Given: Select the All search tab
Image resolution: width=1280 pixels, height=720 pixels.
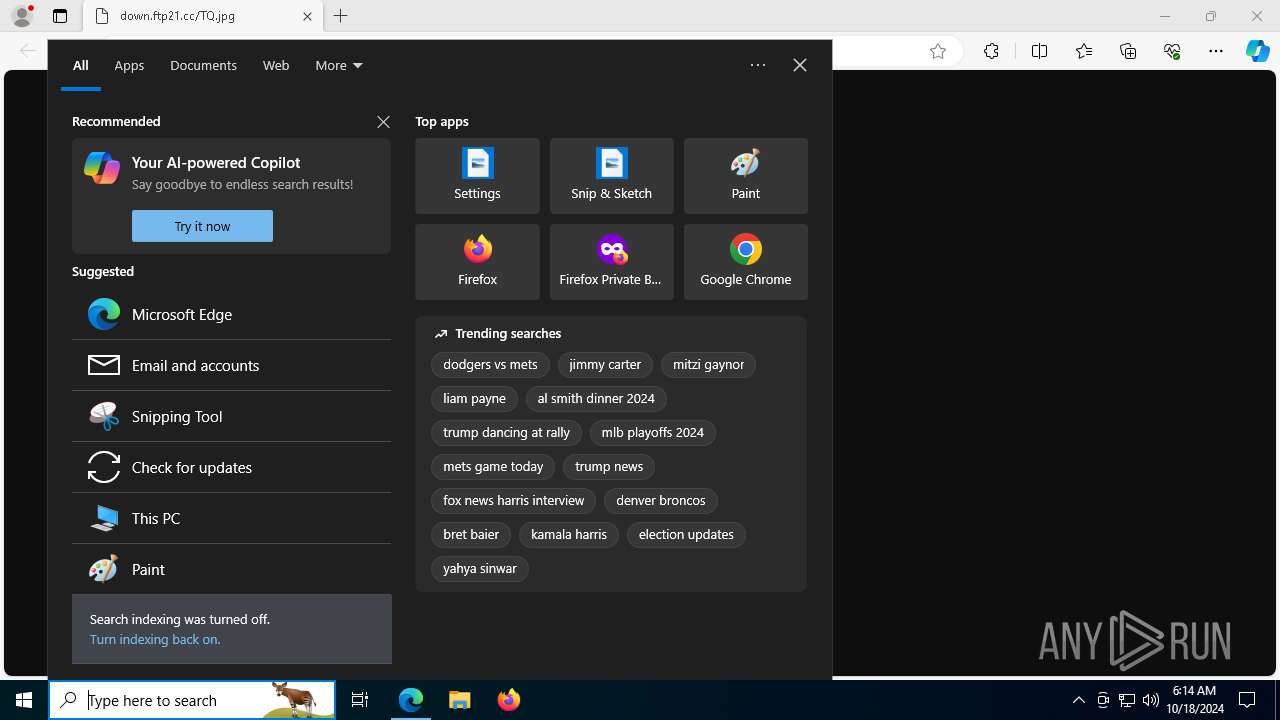Looking at the screenshot, I should [81, 65].
